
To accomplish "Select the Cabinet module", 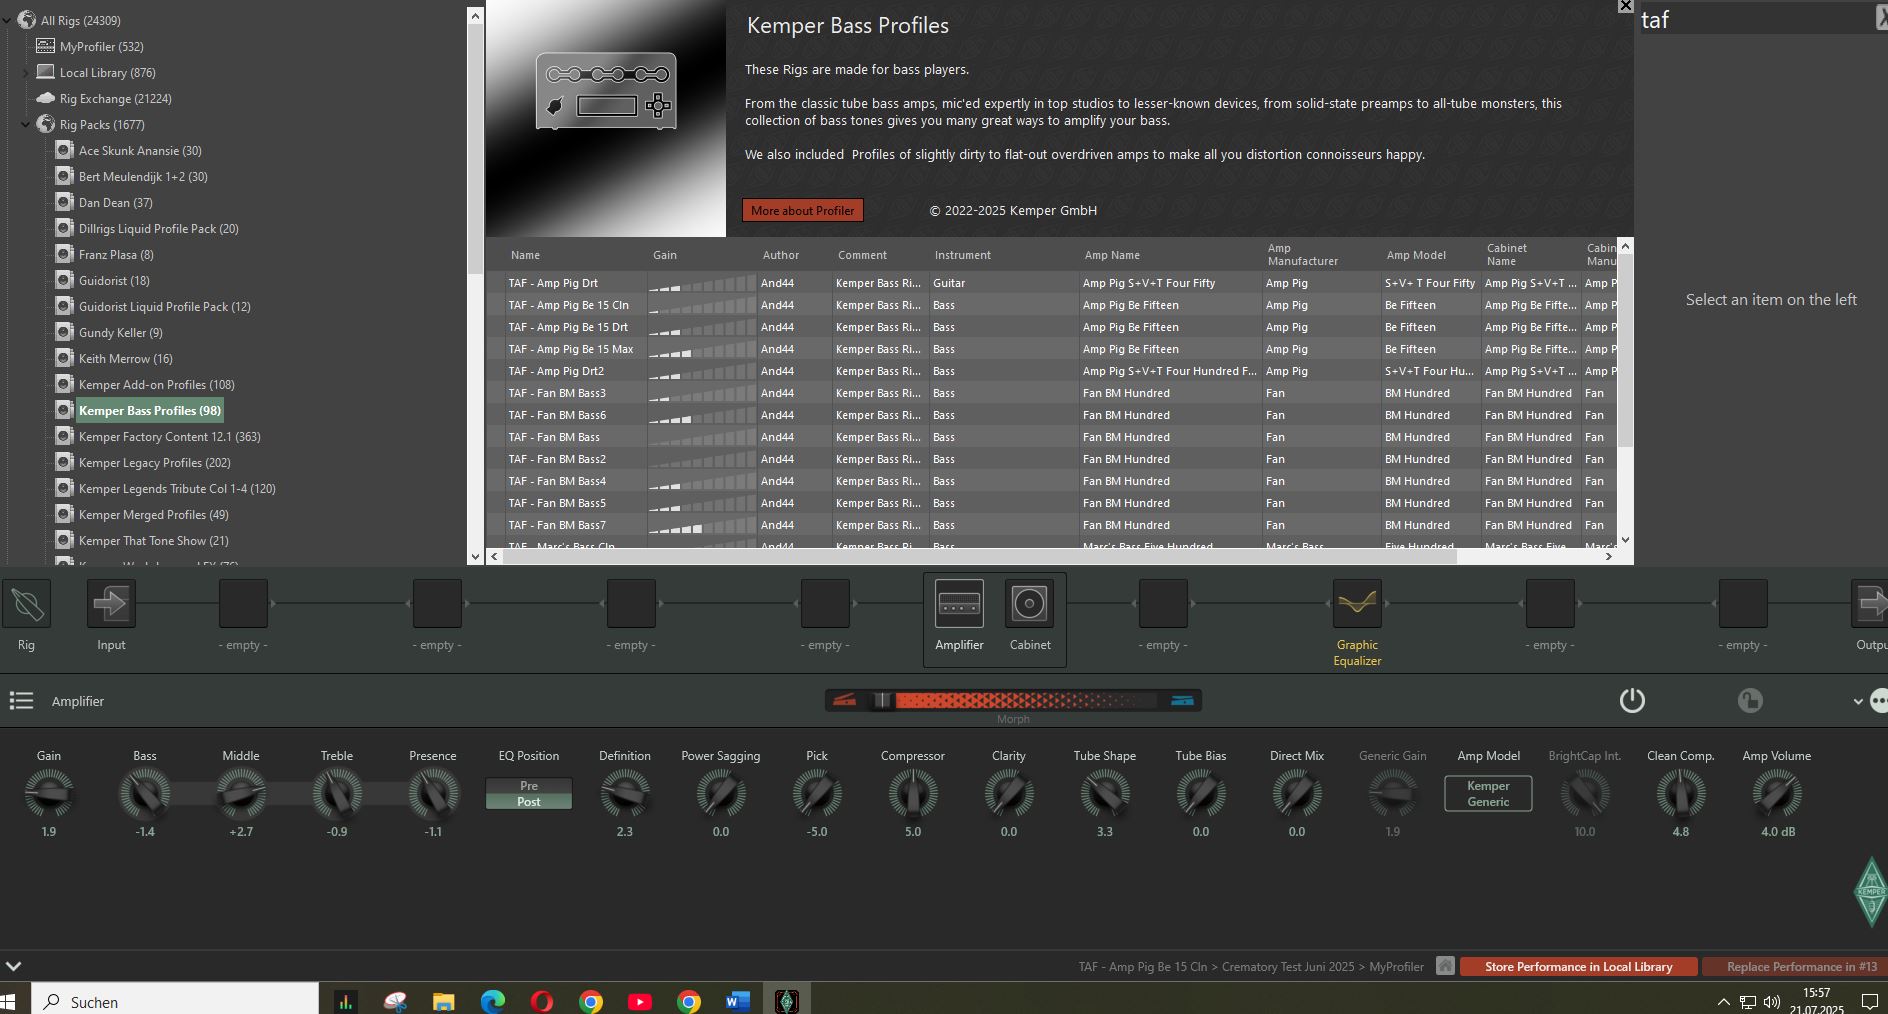I will click(x=1029, y=604).
